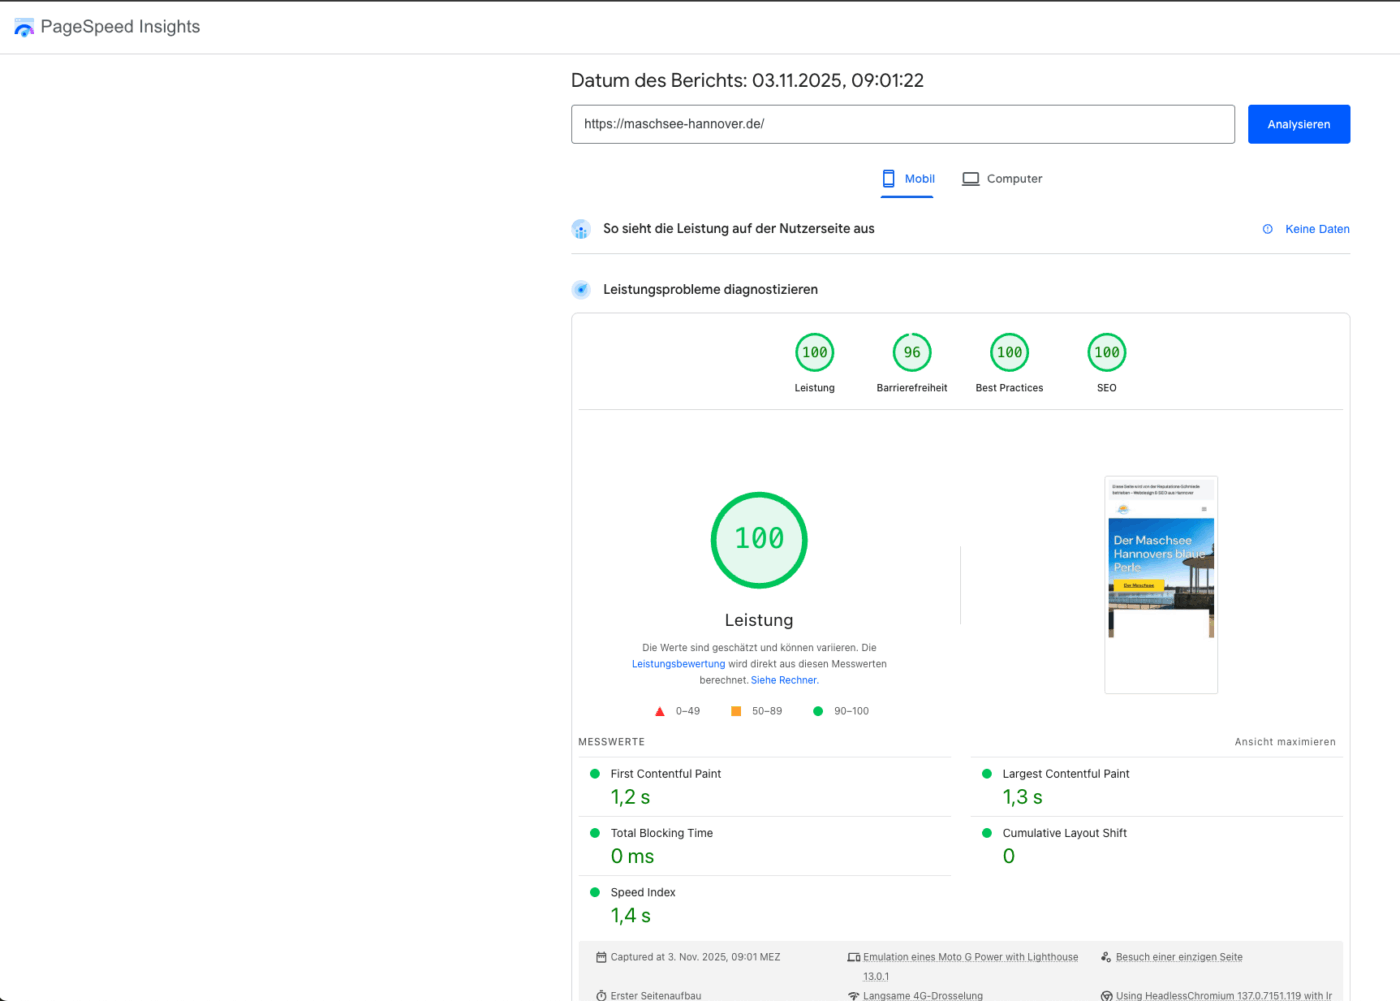Click the PageSpeed Insights logo icon
The width and height of the screenshot is (1400, 1001).
coord(24,28)
